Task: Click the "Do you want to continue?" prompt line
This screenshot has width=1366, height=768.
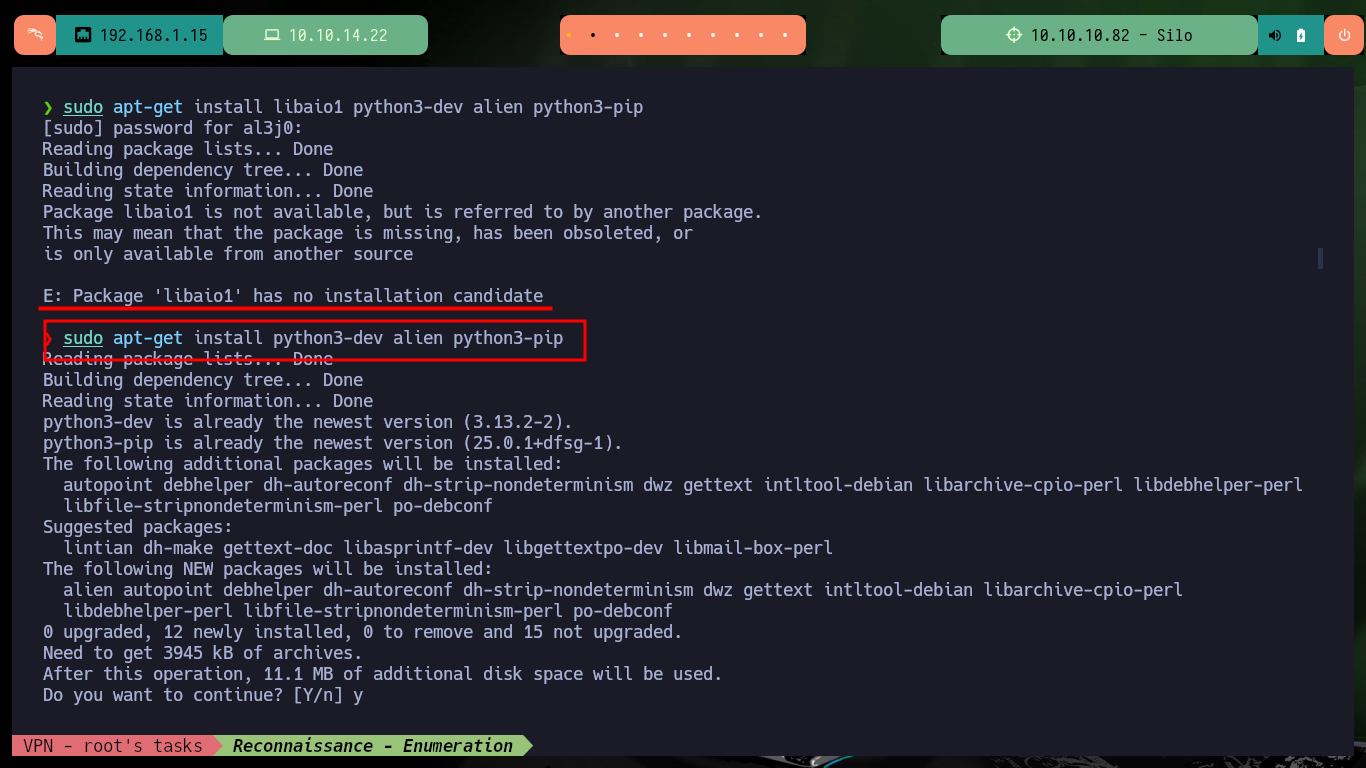Action: coord(203,695)
